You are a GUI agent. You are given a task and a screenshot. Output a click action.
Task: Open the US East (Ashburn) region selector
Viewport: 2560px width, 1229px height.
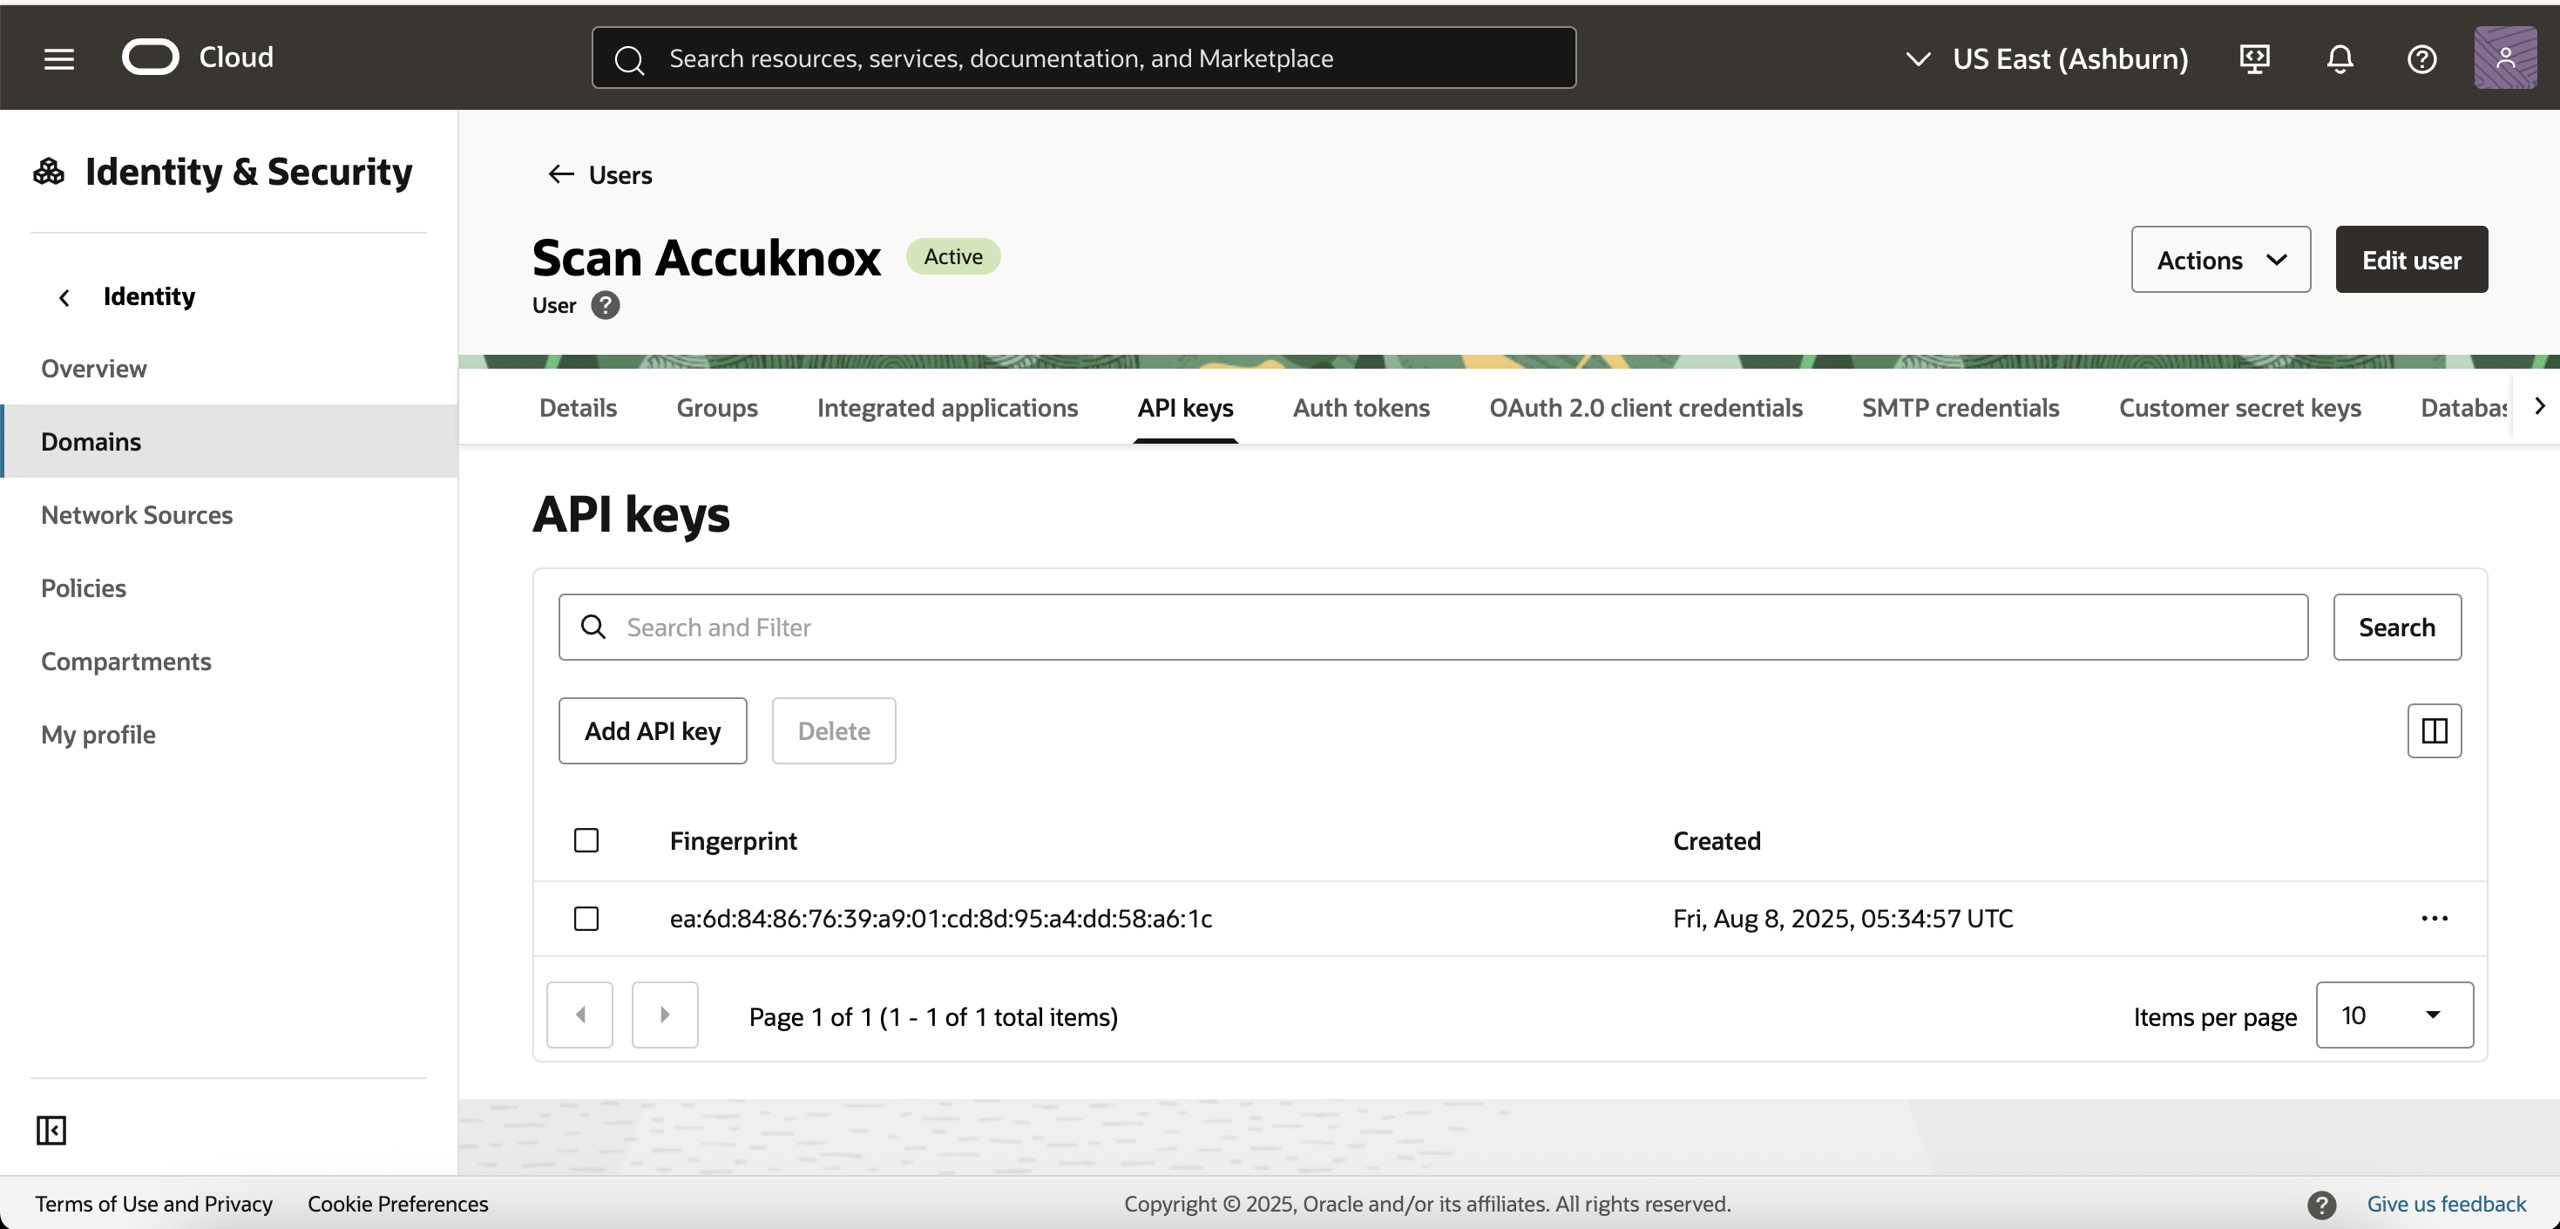2046,58
